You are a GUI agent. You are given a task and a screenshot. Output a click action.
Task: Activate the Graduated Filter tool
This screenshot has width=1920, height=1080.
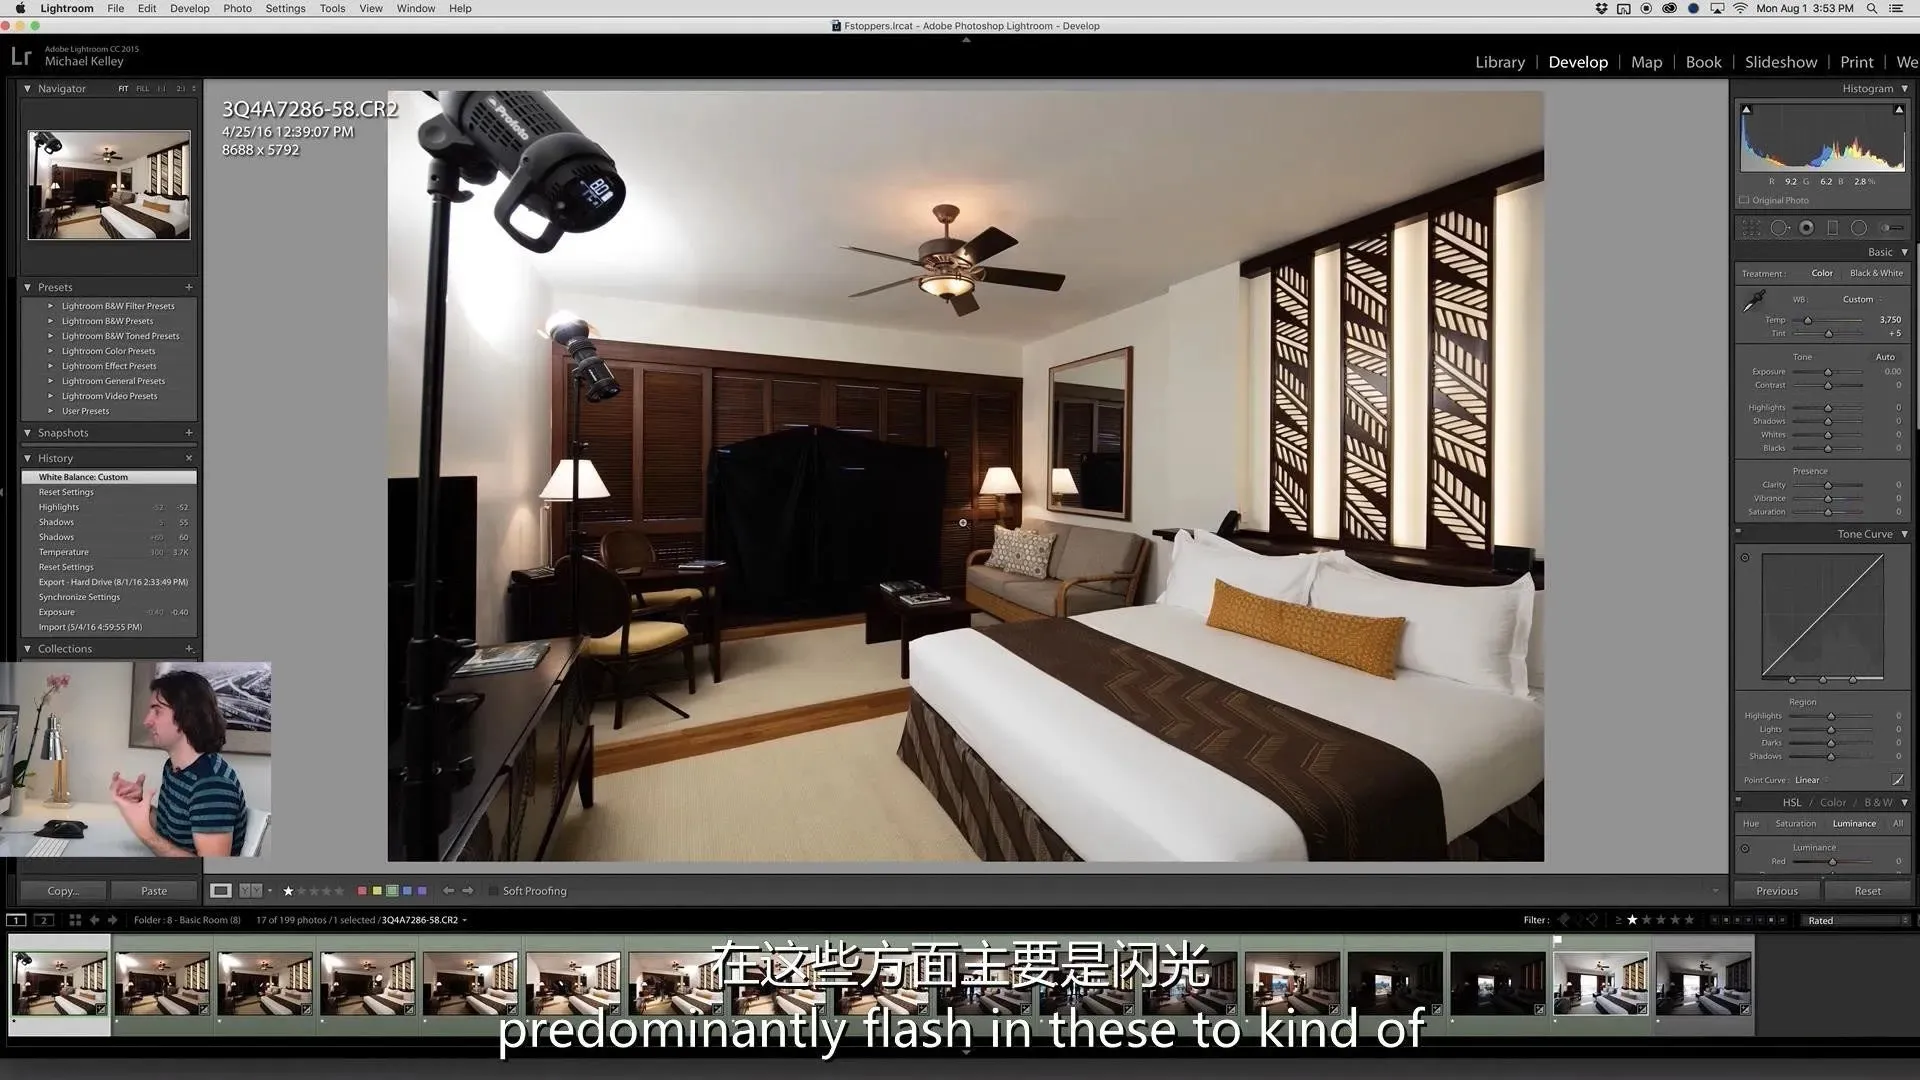click(x=1832, y=228)
